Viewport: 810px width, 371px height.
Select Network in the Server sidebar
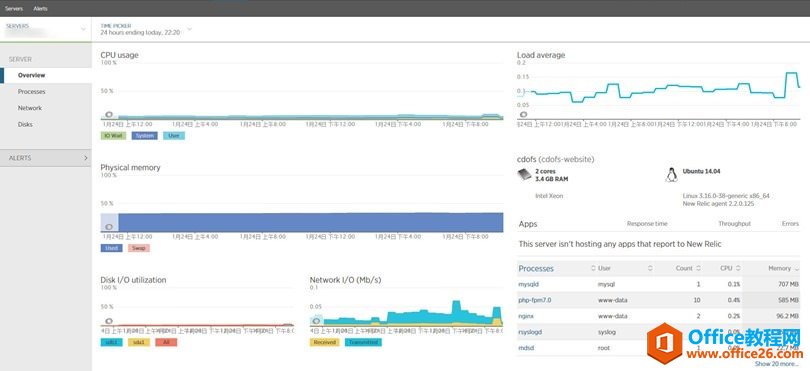pos(30,109)
